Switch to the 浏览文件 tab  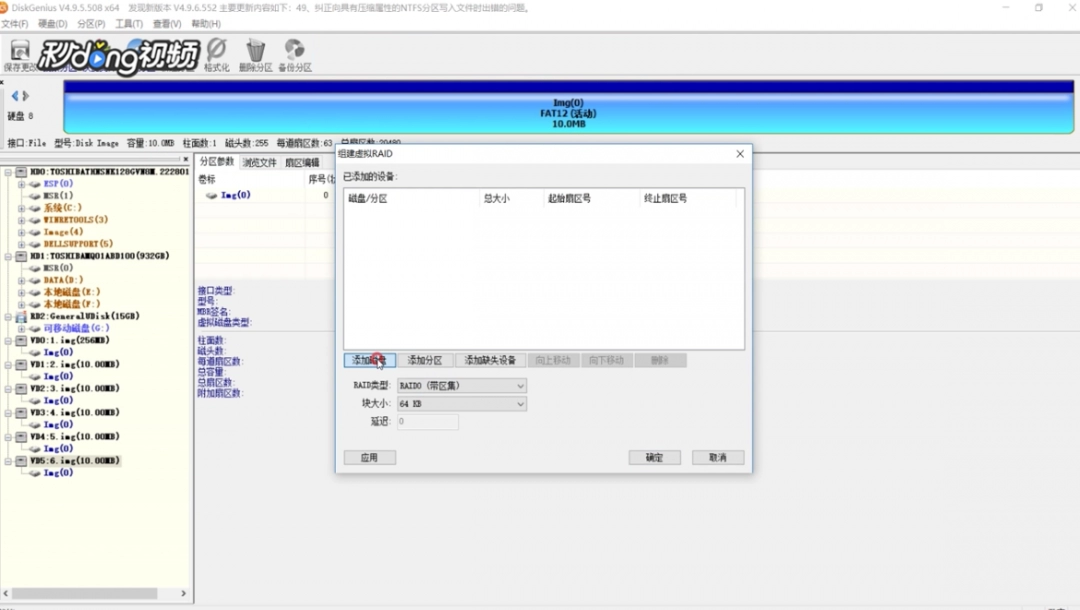pyautogui.click(x=260, y=162)
